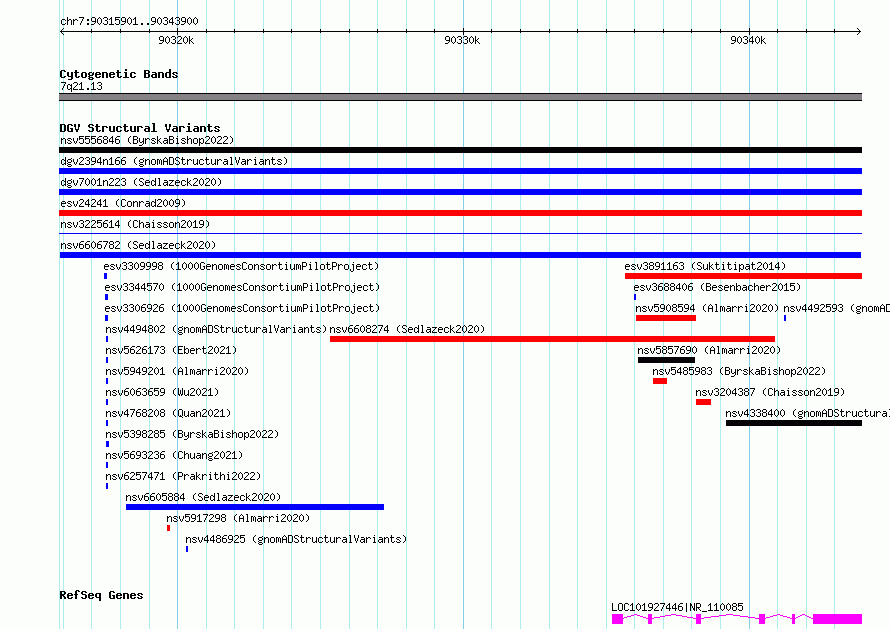This screenshot has width=890, height=629.
Task: Click nsv6605884 (Sedlazeck2020) label
Action: (x=203, y=497)
